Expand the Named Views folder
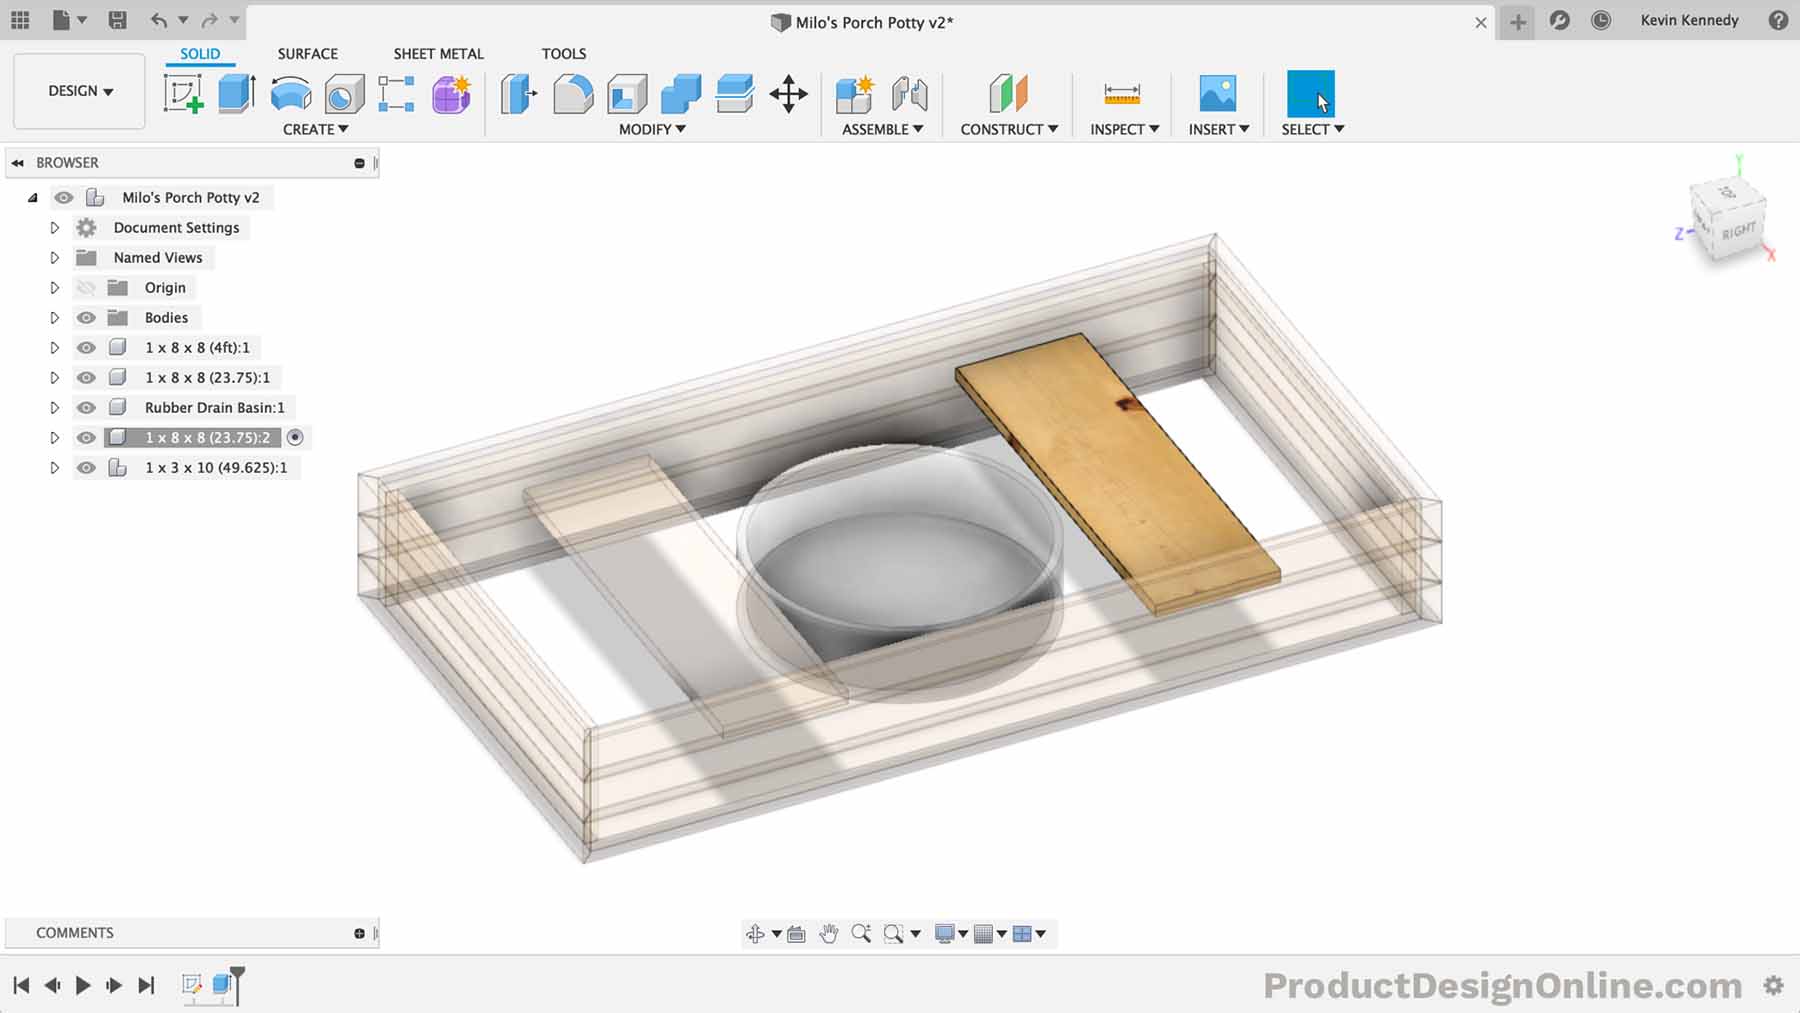1800x1013 pixels. pyautogui.click(x=55, y=257)
